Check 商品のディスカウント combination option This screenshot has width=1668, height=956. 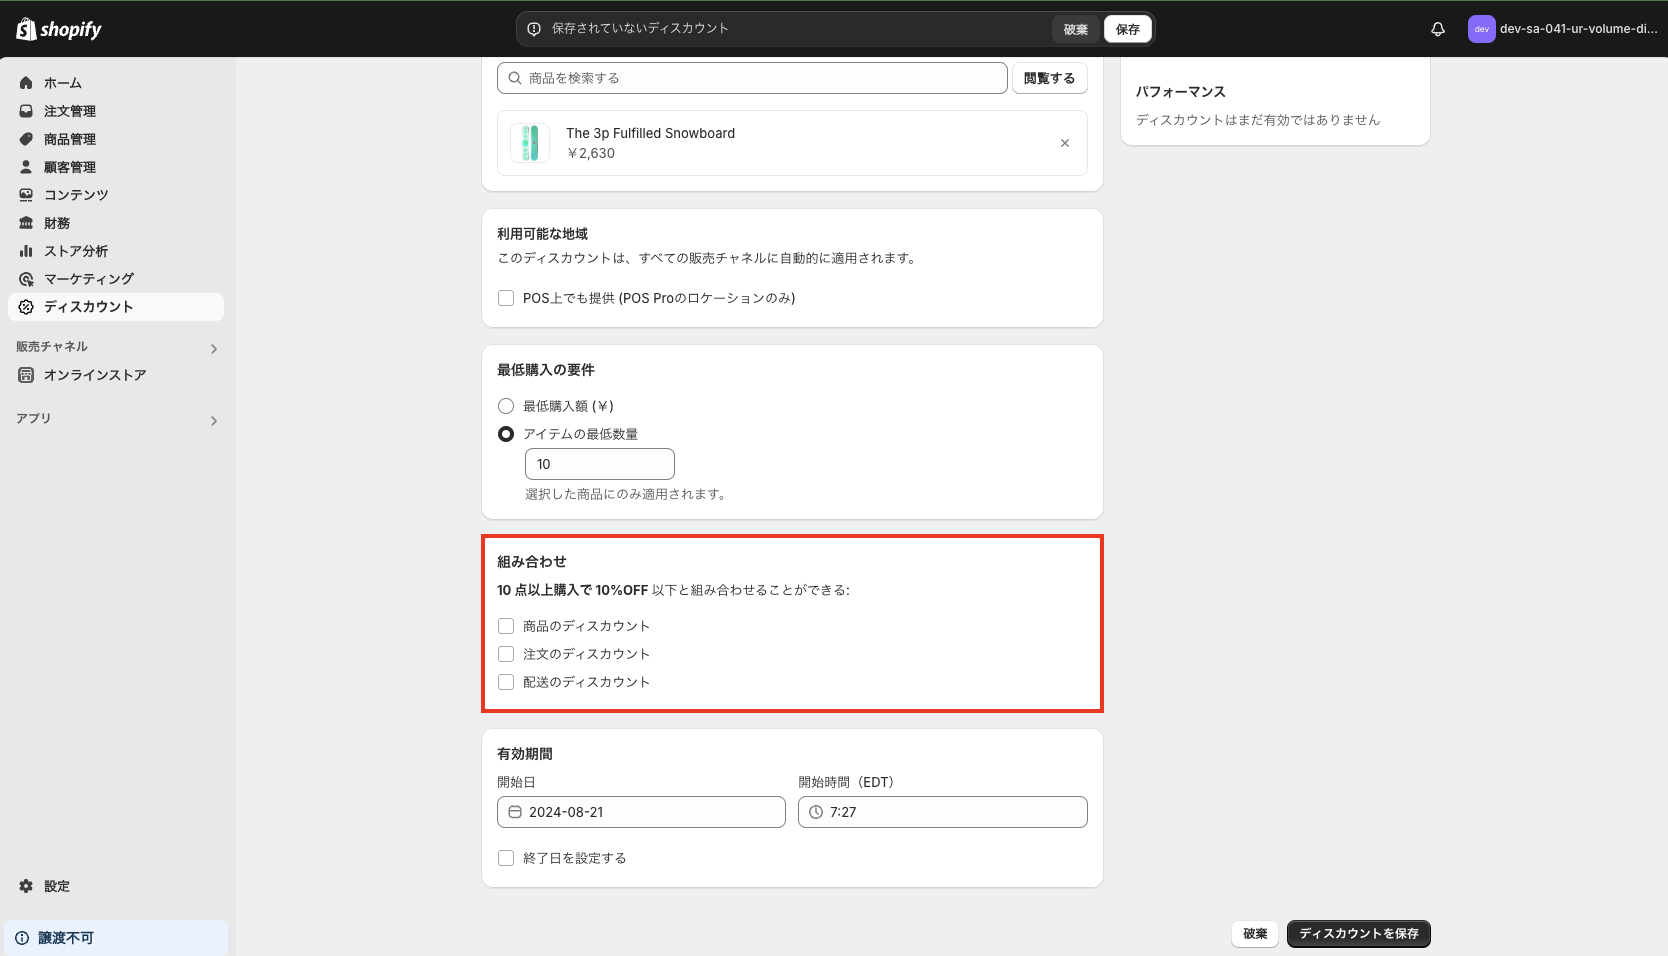[x=506, y=625]
